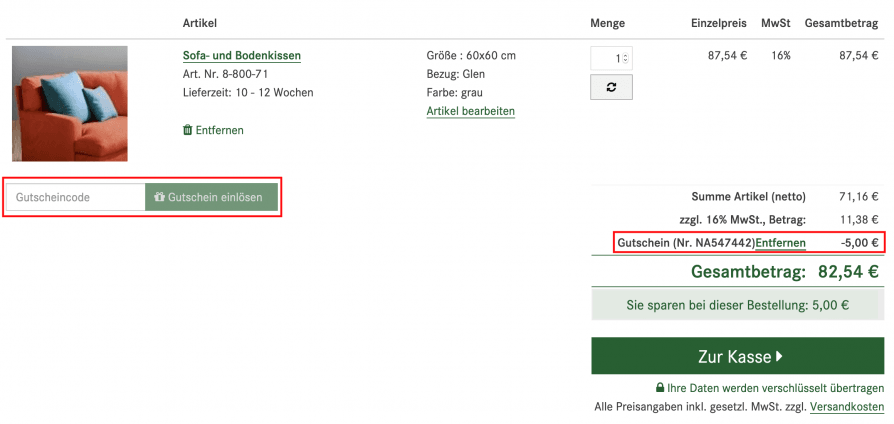This screenshot has height=424, width=894.
Task: Click the gift icon on the voucher button
Action: coord(159,198)
